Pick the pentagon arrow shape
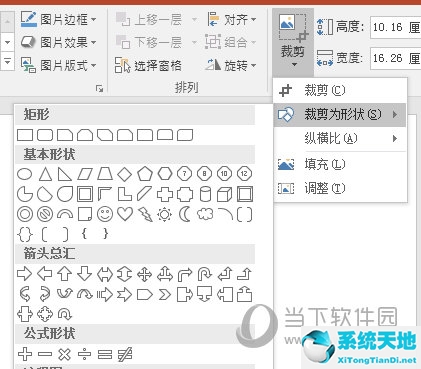This screenshot has width=421, height=369. coord(145,295)
